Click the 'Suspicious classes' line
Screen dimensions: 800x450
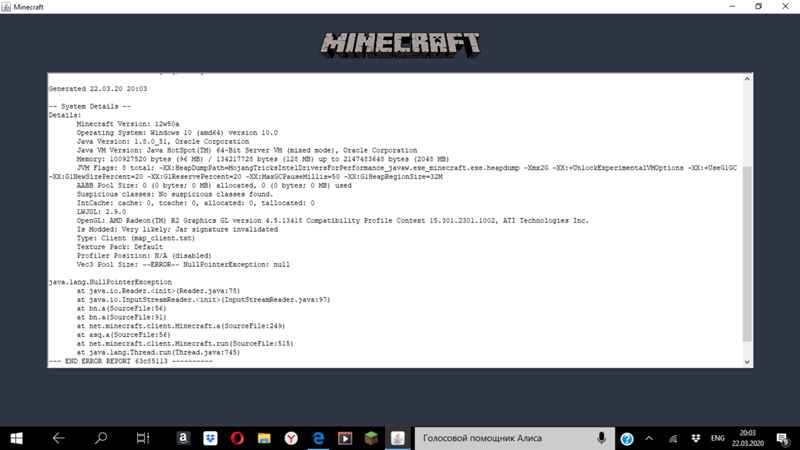click(x=175, y=194)
